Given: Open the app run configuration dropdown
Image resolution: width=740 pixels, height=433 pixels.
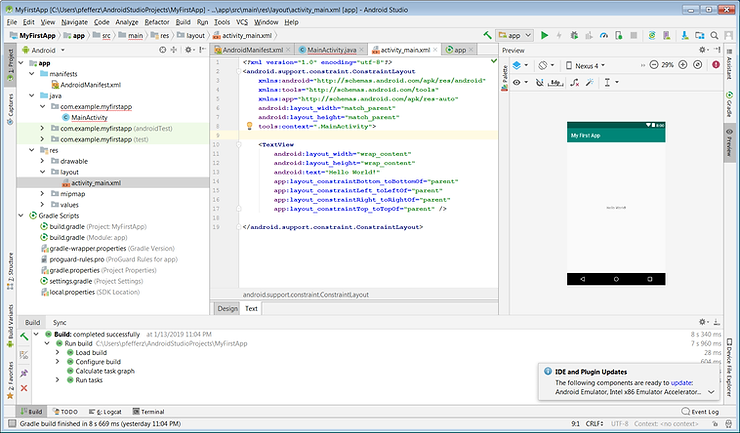Looking at the screenshot, I should (514, 35).
